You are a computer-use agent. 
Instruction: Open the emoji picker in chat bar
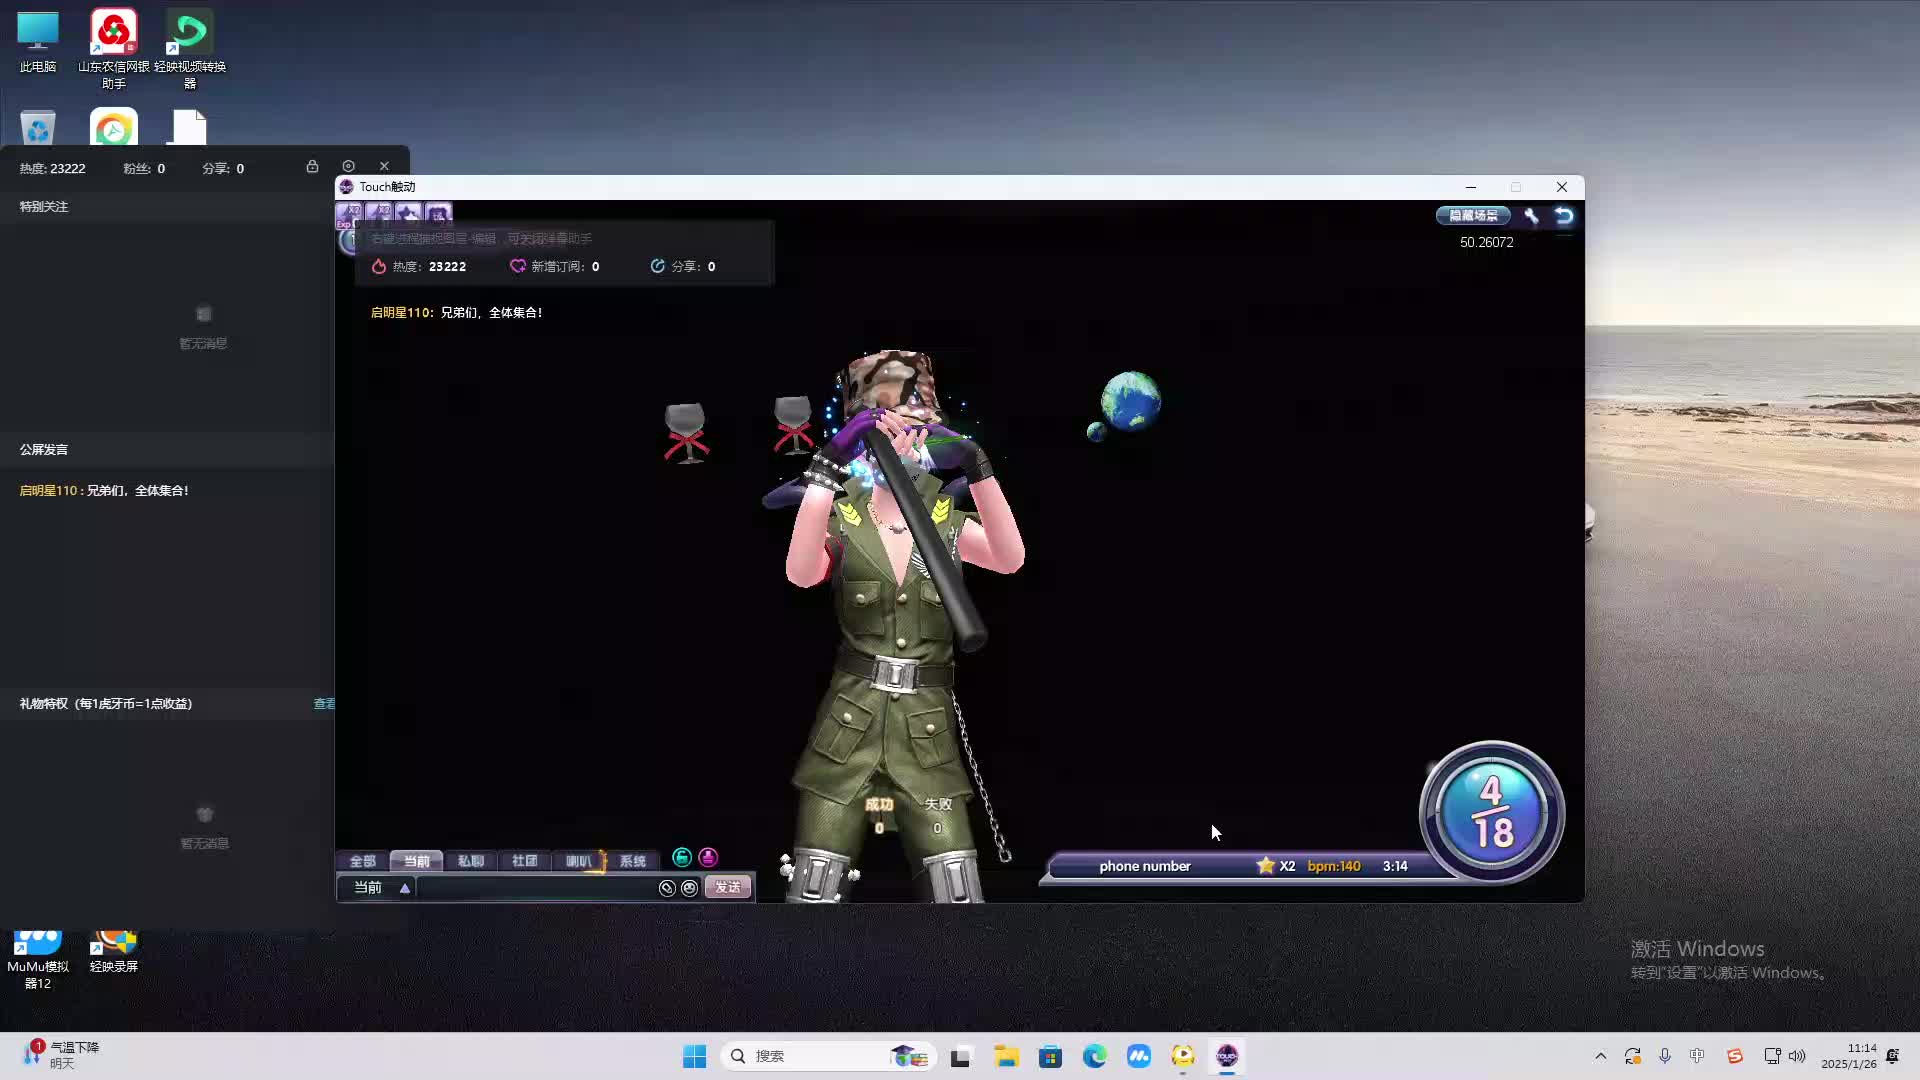(689, 888)
